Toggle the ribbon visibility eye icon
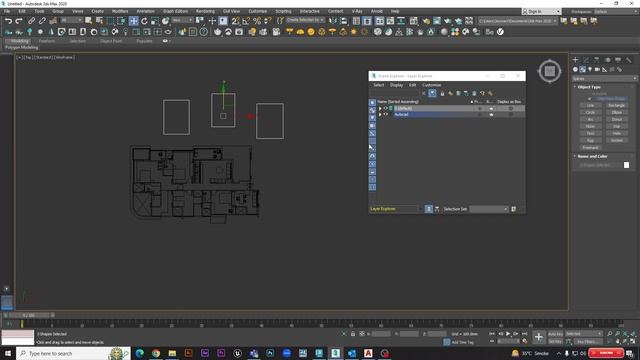This screenshot has width=640, height=360. [x=165, y=41]
